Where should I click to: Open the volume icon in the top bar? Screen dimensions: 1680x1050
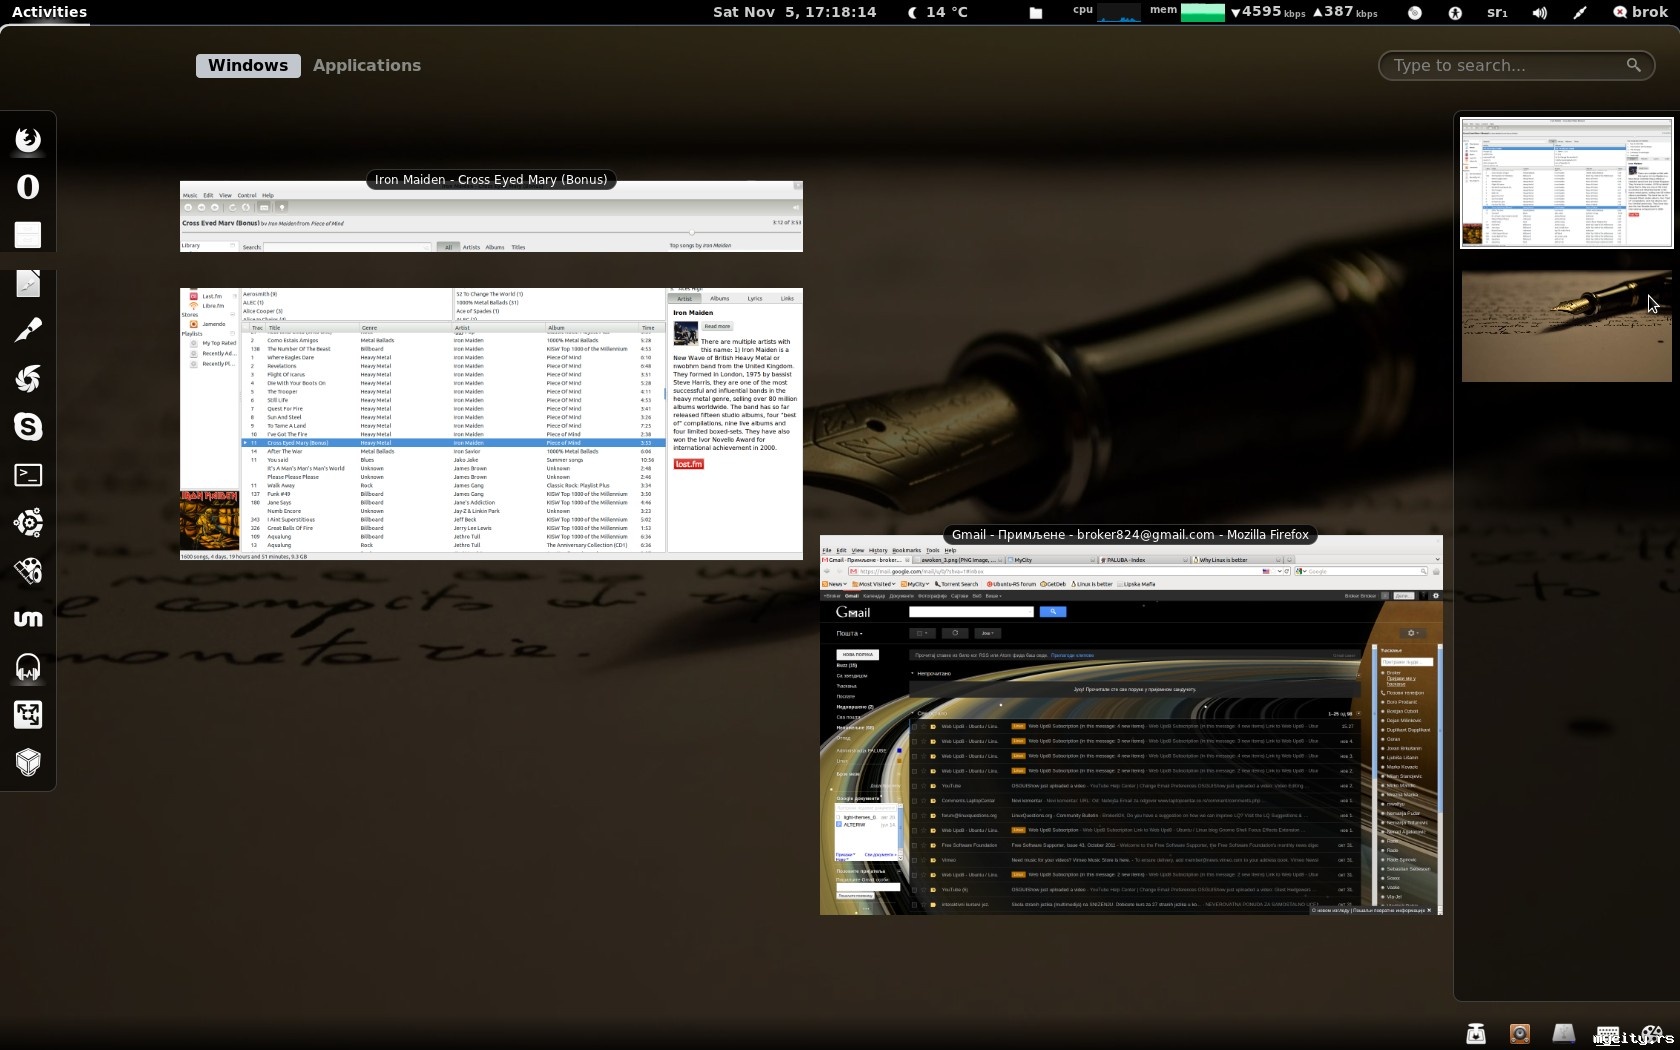coord(1540,13)
